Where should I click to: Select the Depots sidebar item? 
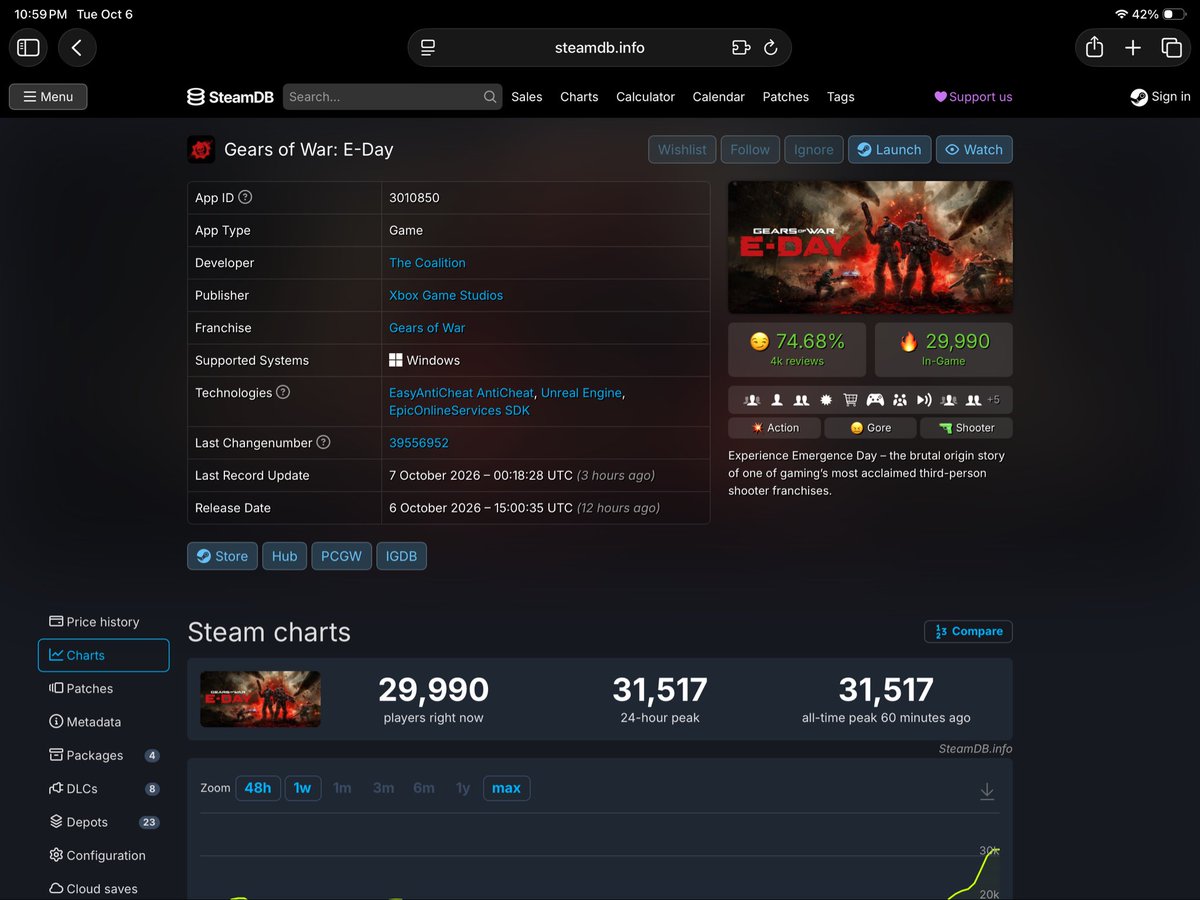[x=104, y=822]
